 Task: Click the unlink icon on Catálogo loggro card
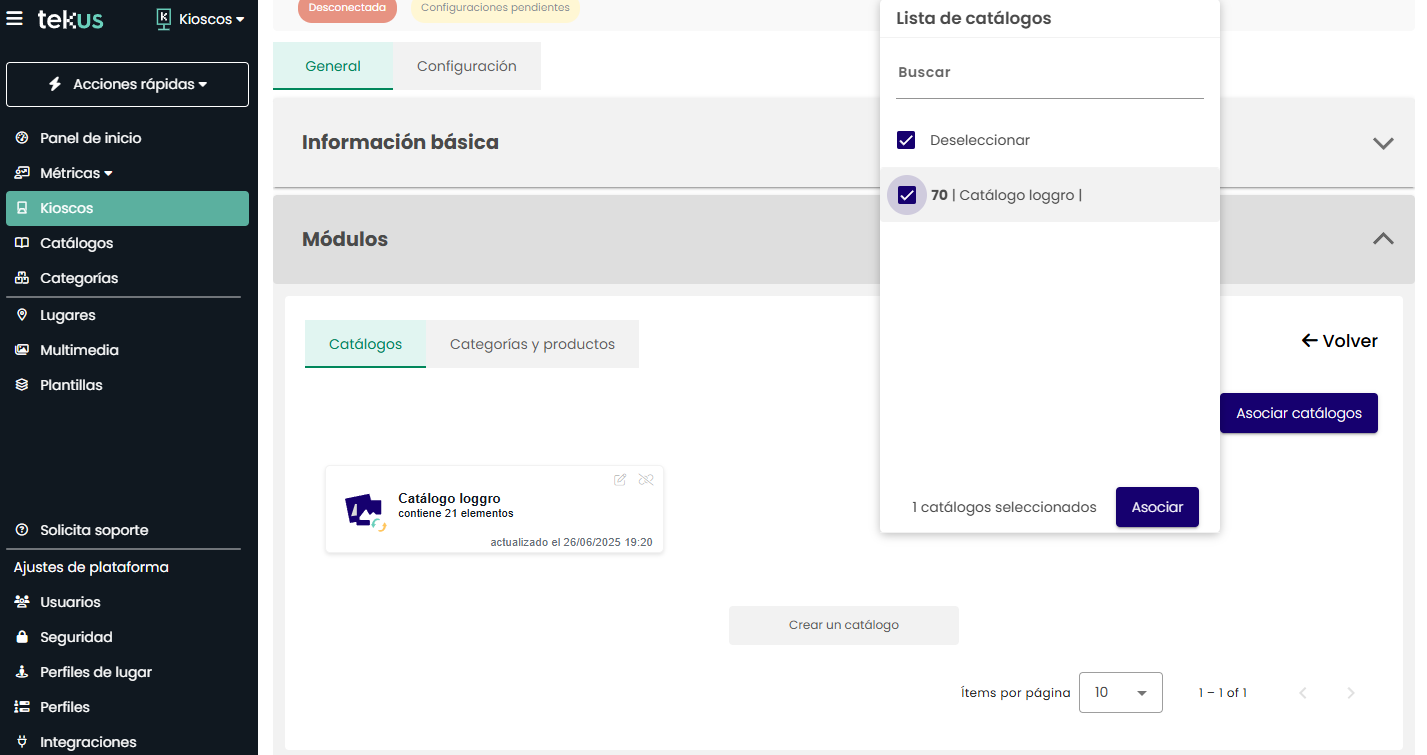(646, 480)
